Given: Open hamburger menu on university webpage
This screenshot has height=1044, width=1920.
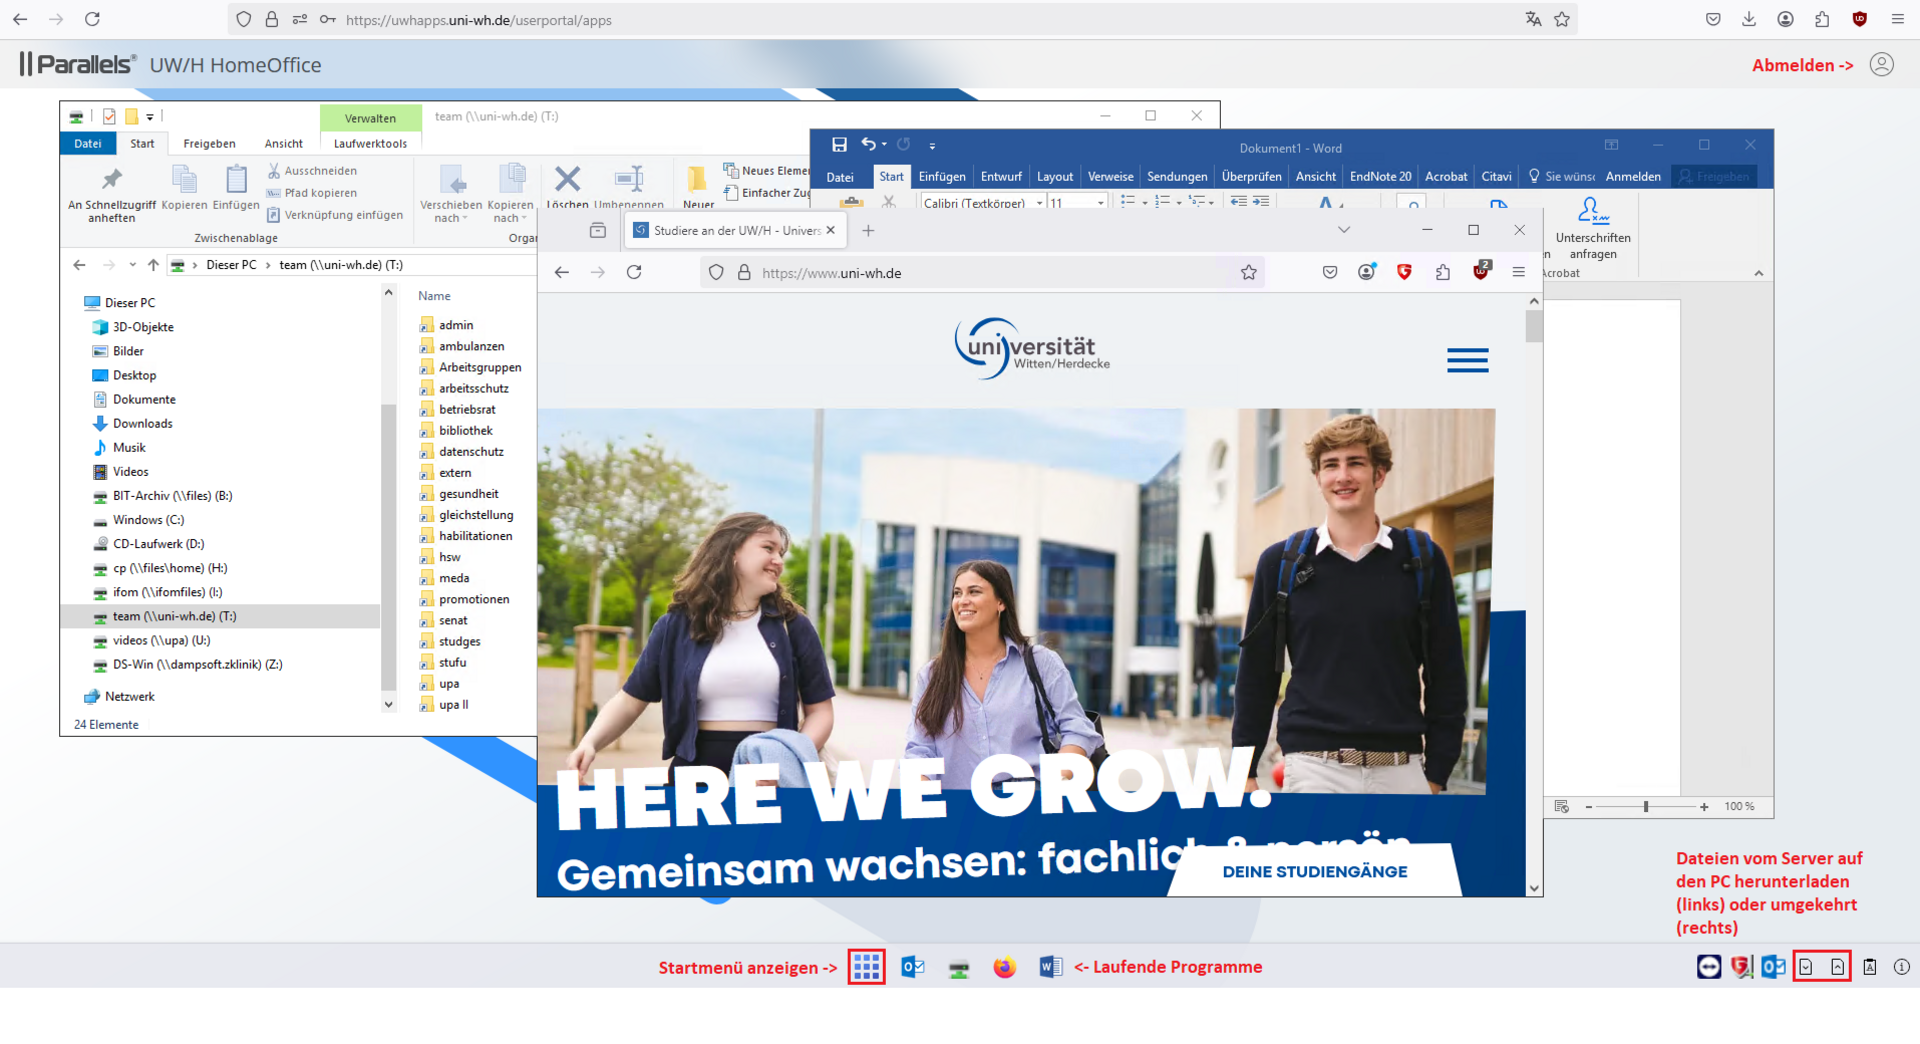Looking at the screenshot, I should [1467, 360].
